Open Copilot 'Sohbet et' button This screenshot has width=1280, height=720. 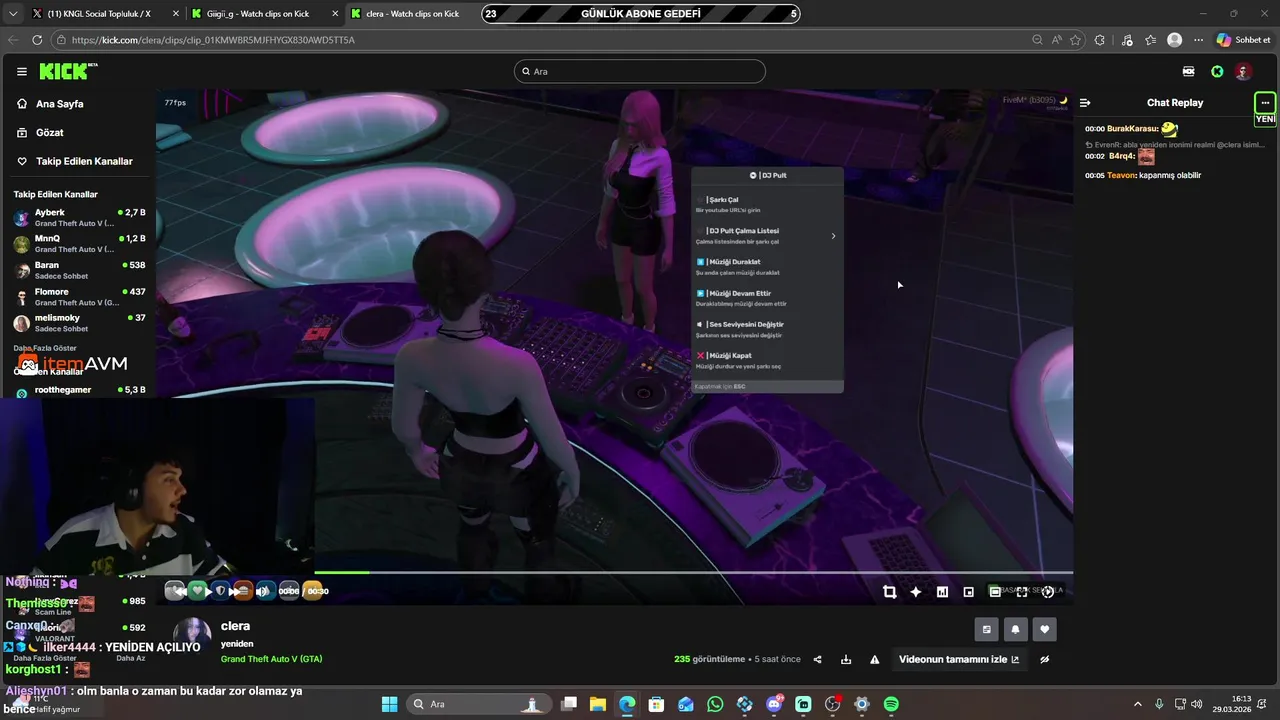(1243, 40)
